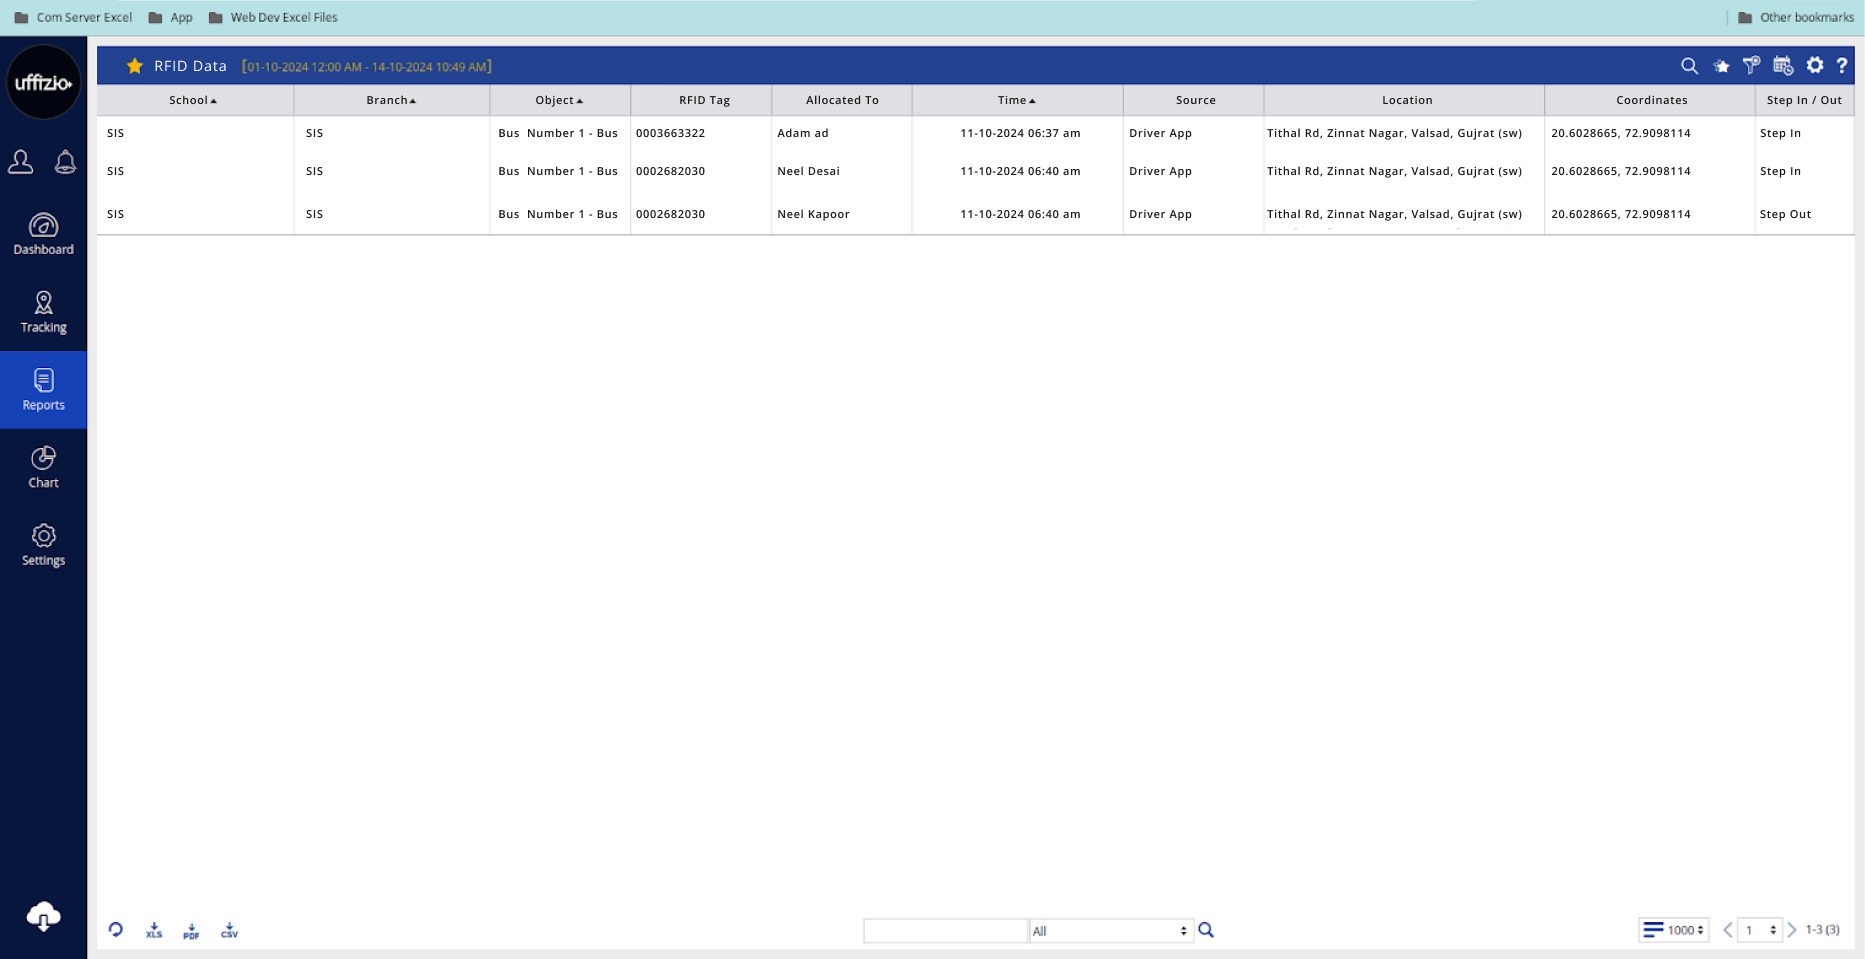Sort by School column header
Screen dimensions: 1865x959
click(x=193, y=100)
